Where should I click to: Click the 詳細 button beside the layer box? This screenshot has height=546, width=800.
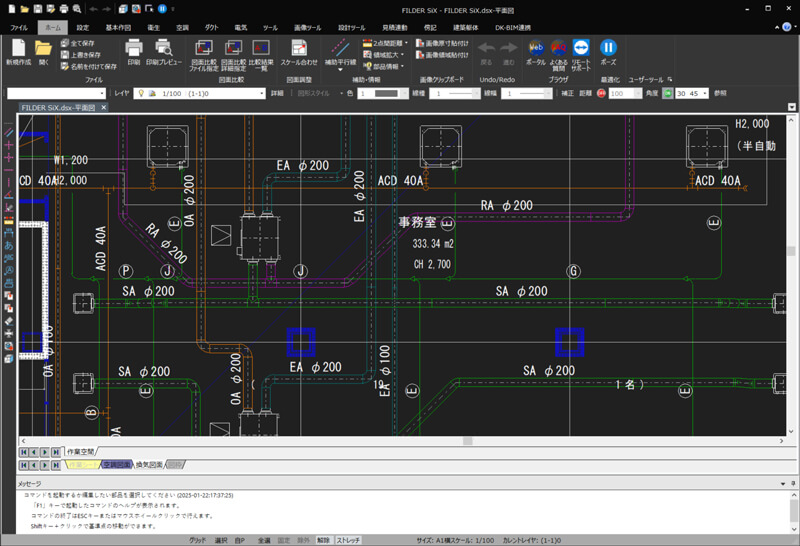coord(277,93)
